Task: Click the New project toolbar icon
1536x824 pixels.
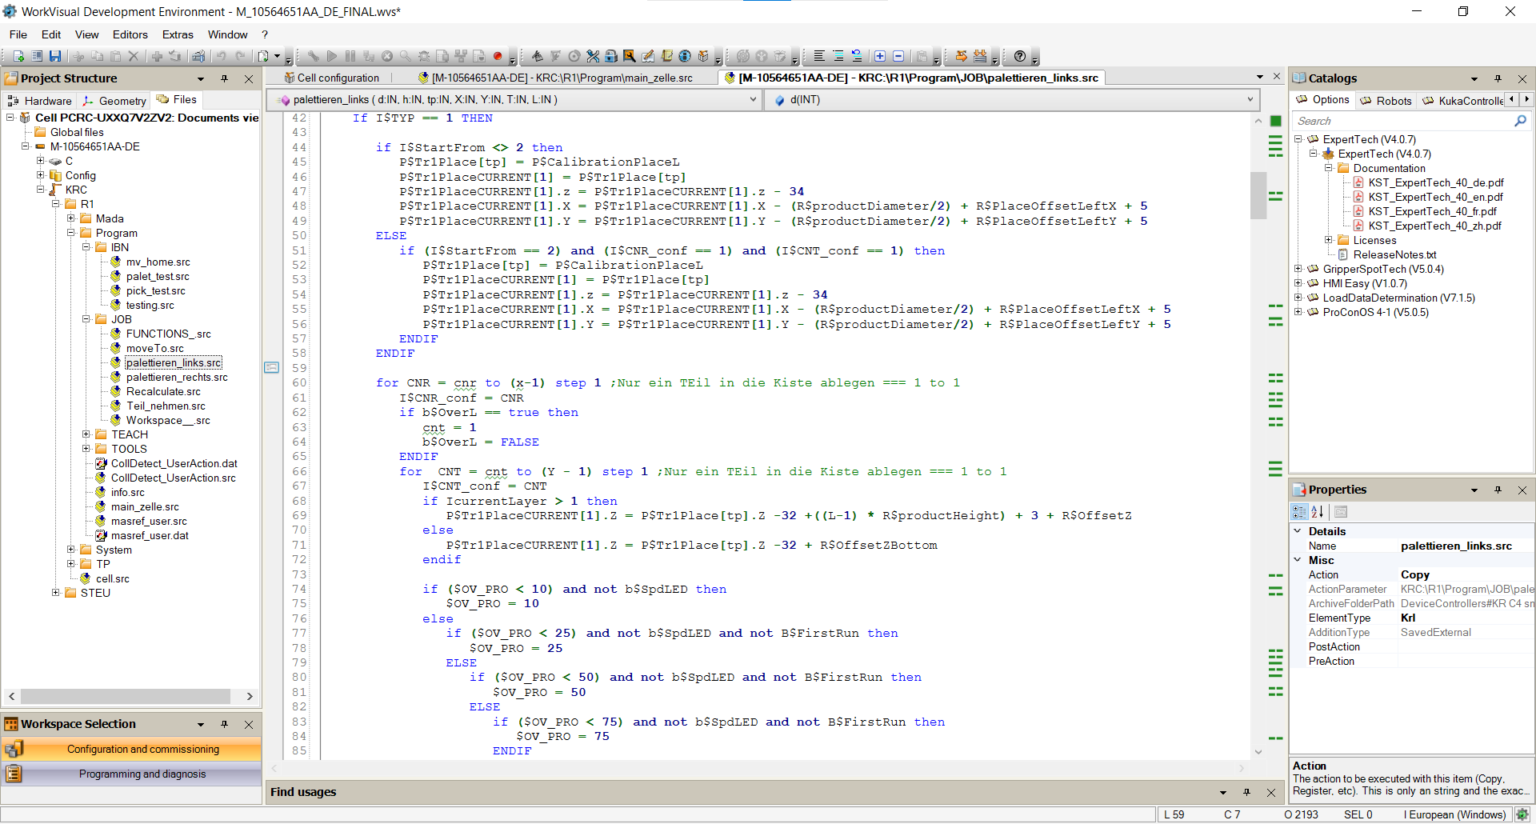Action: tap(18, 56)
